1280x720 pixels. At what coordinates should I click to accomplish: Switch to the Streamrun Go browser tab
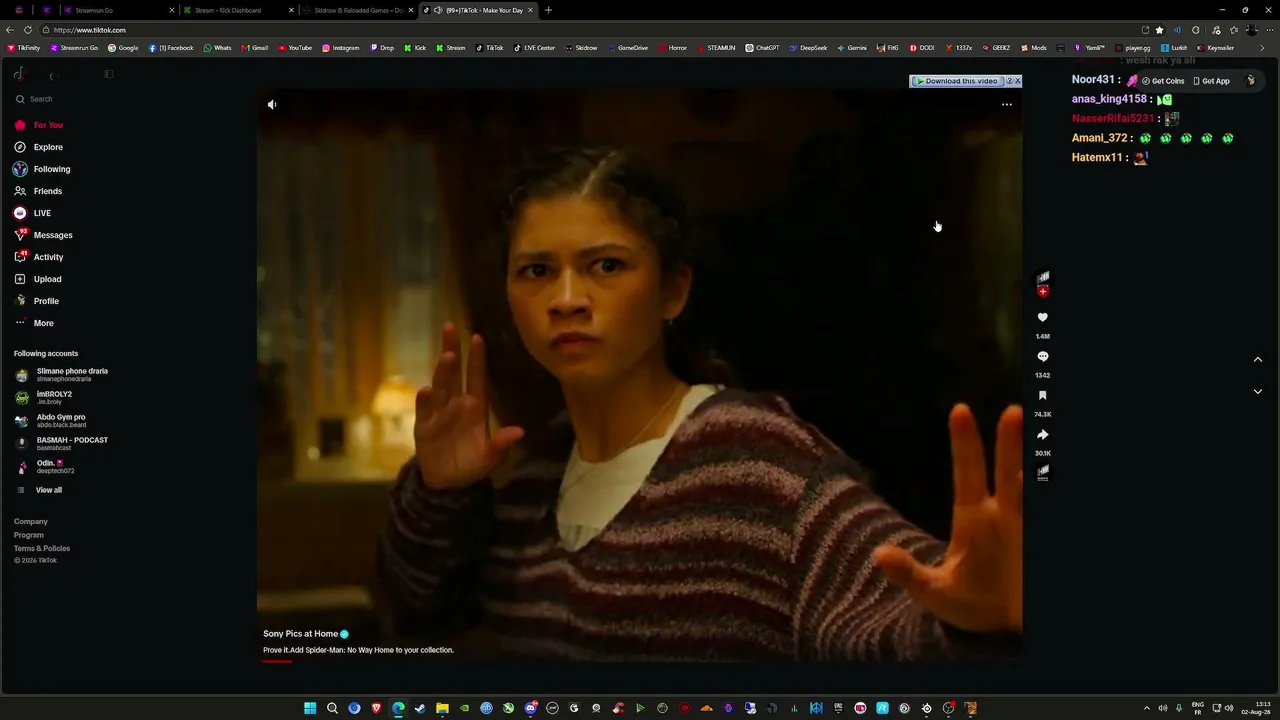tap(120, 10)
